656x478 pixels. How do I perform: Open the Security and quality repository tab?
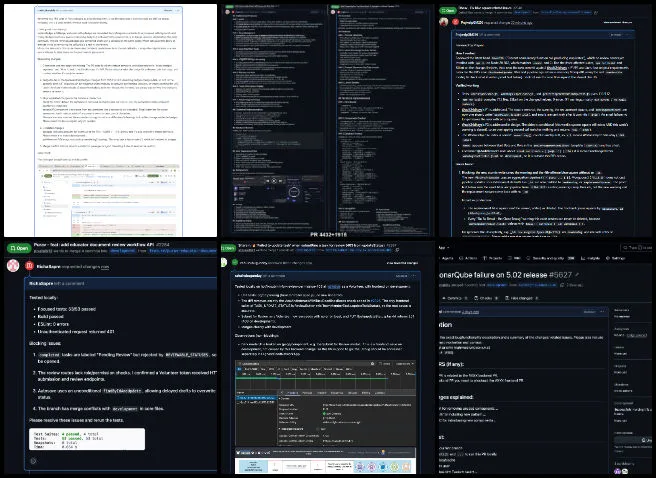point(551,258)
